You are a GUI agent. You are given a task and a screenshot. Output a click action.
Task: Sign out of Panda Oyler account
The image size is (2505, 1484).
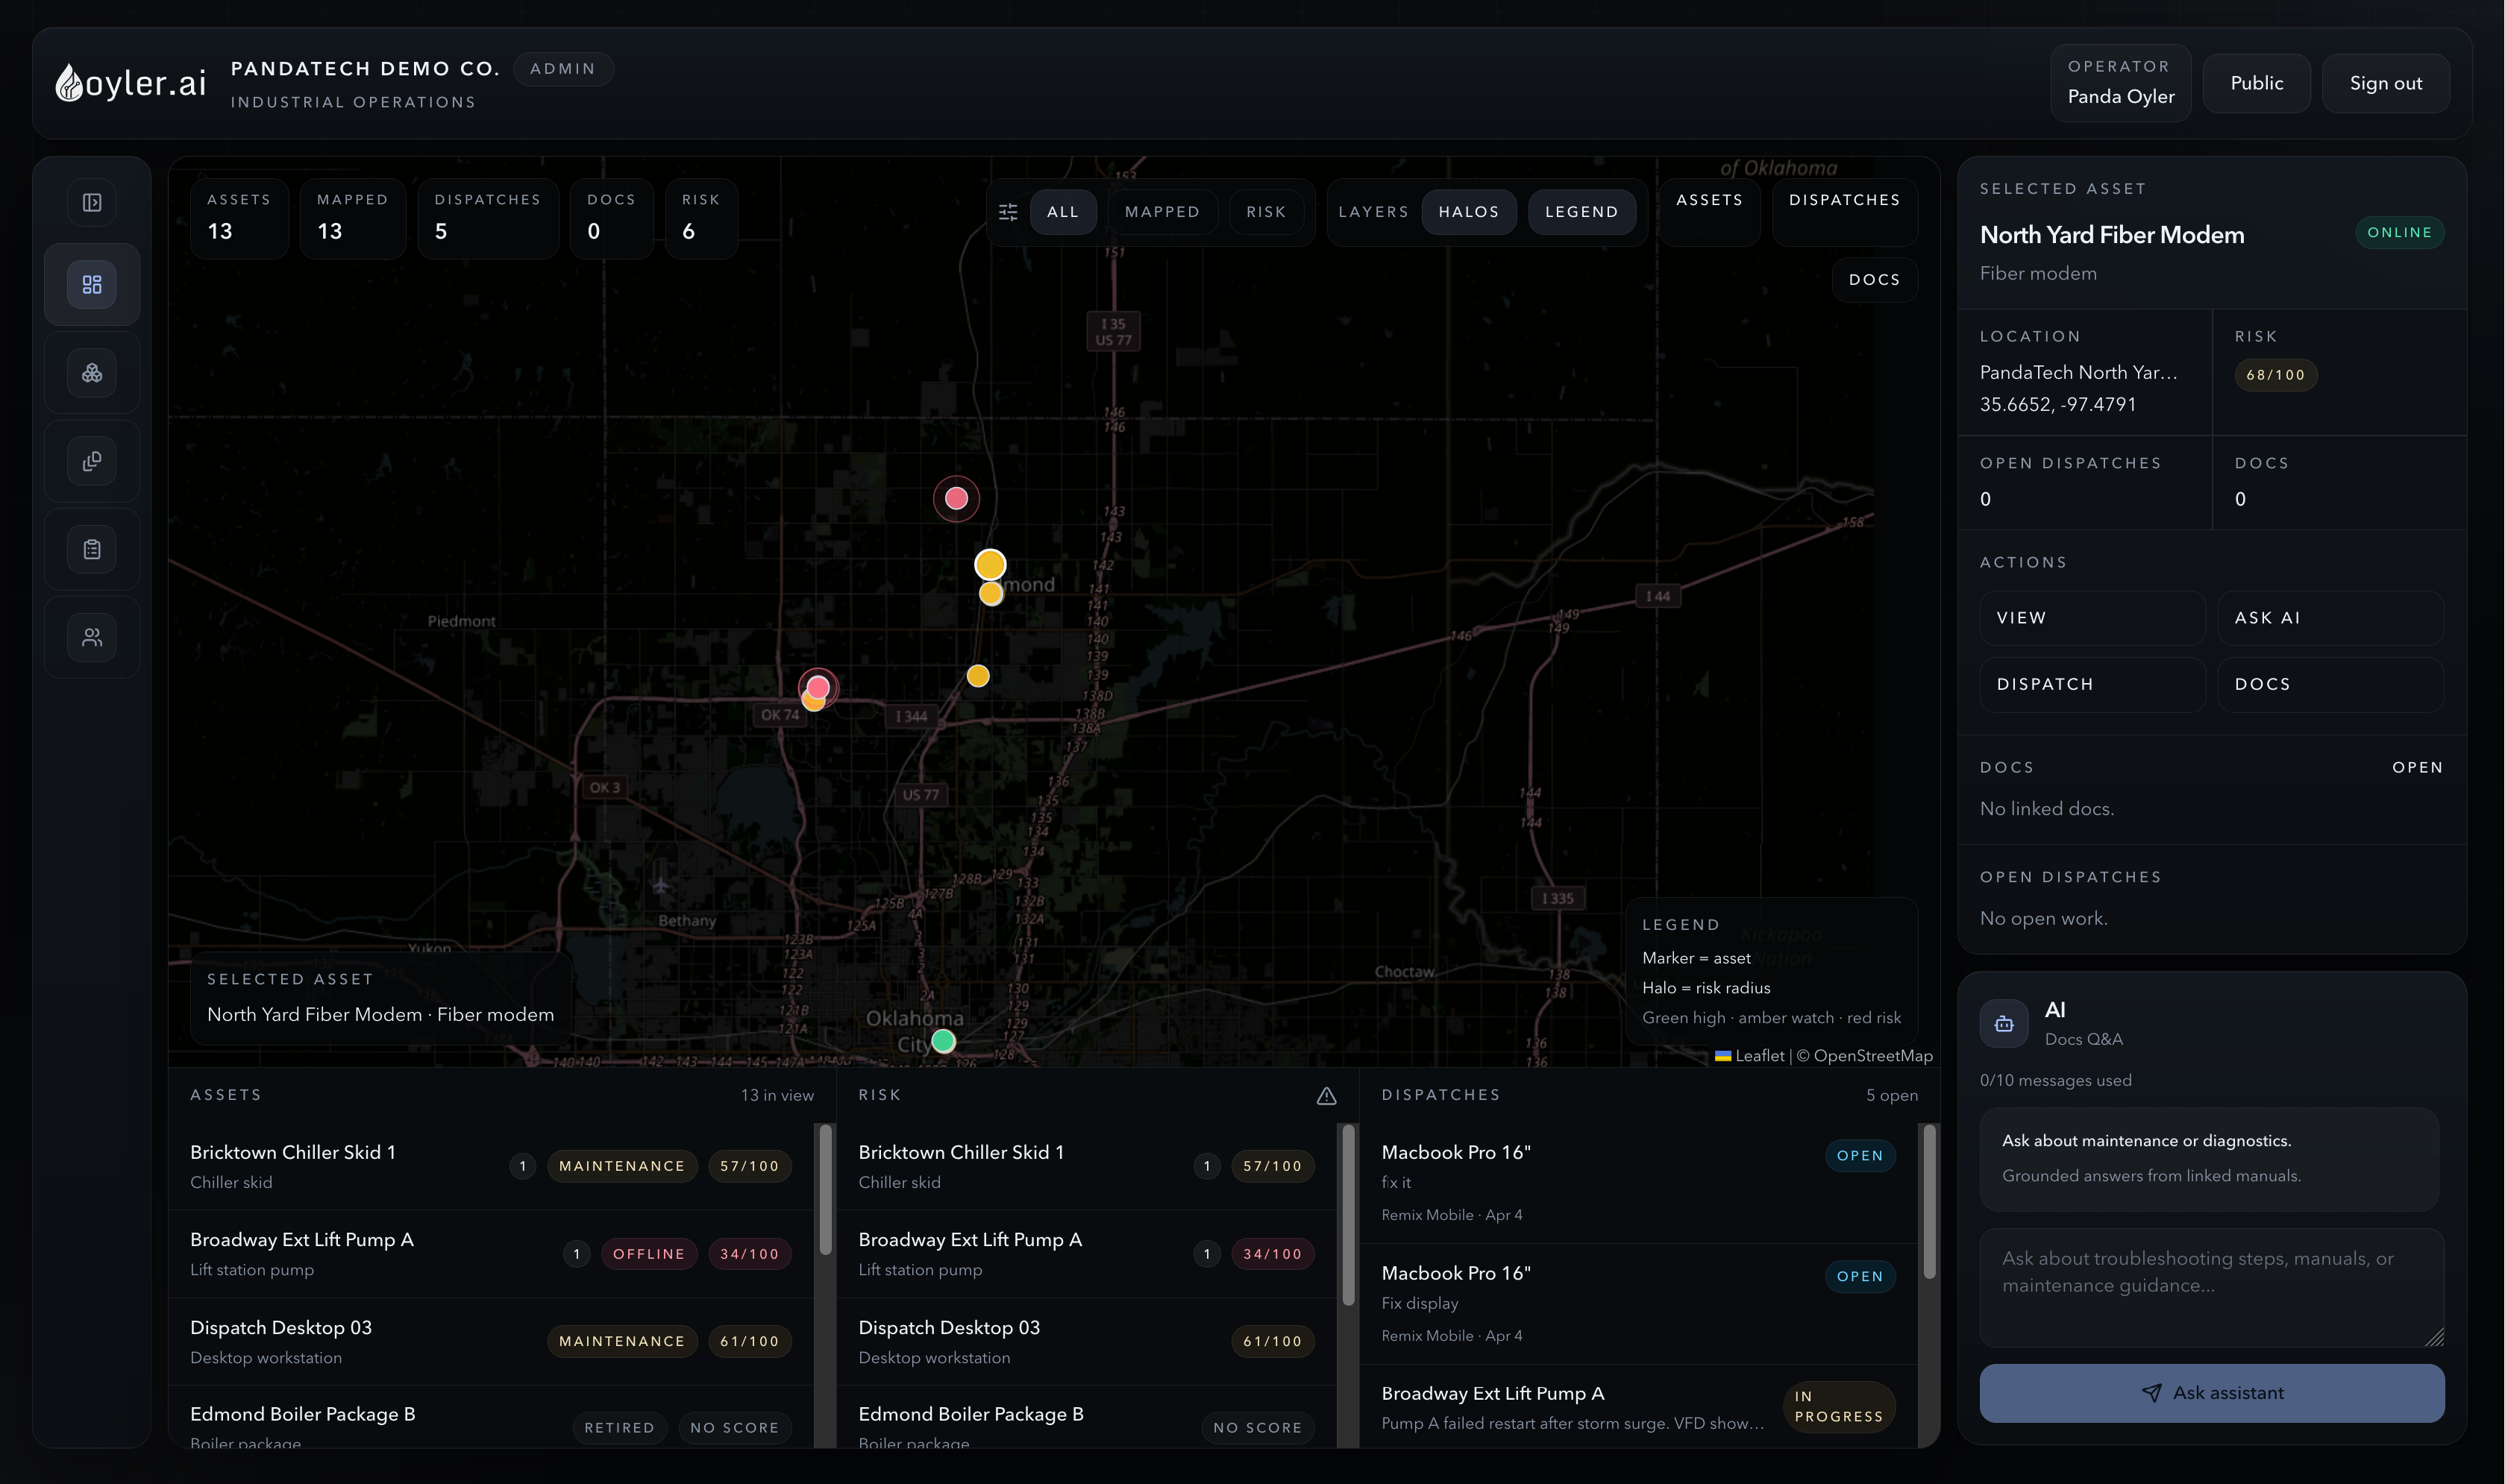click(2385, 83)
